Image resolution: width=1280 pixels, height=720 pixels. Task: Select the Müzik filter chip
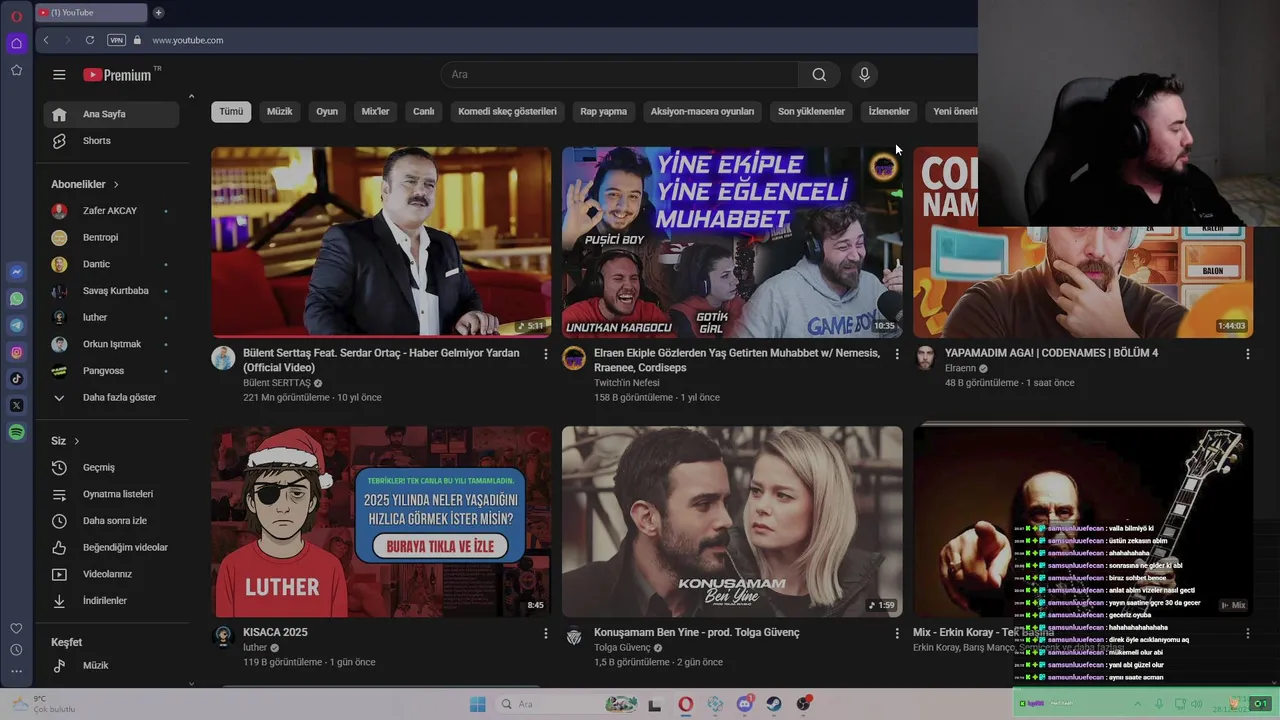tap(280, 112)
